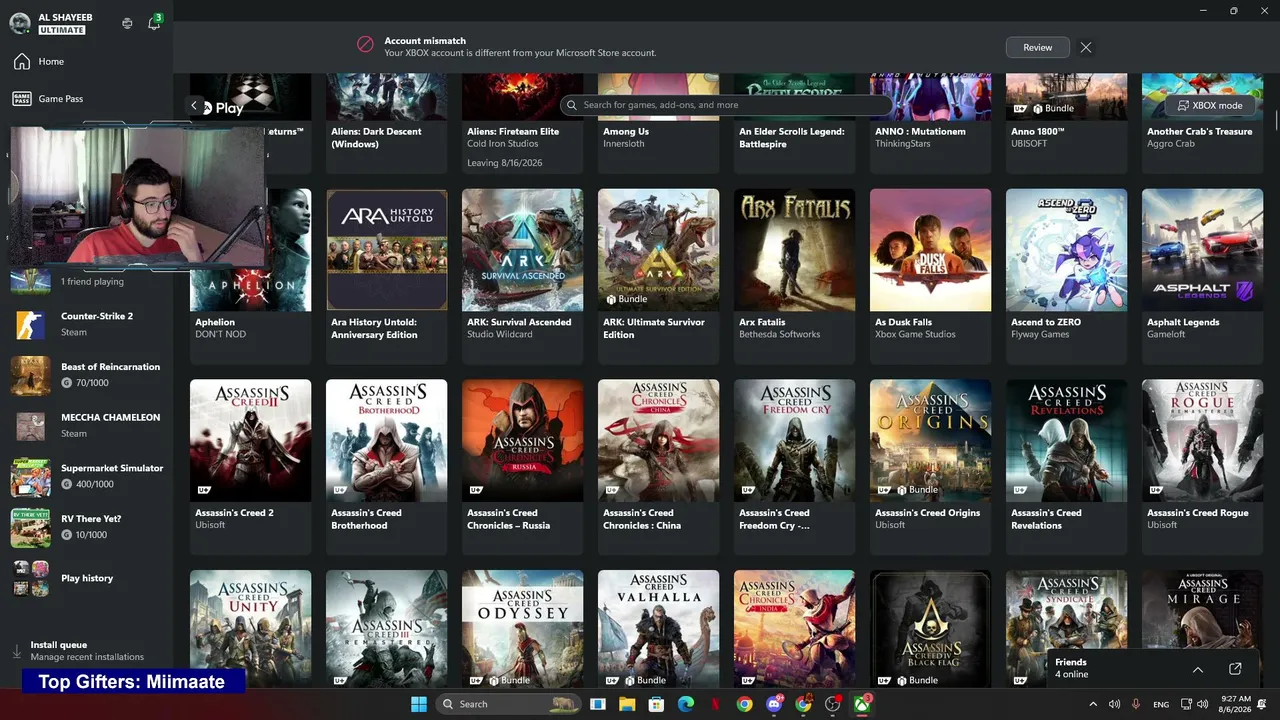The width and height of the screenshot is (1280, 720).
Task: Select Assassin's Creed Rogue Remastered cover
Action: click(x=1202, y=441)
